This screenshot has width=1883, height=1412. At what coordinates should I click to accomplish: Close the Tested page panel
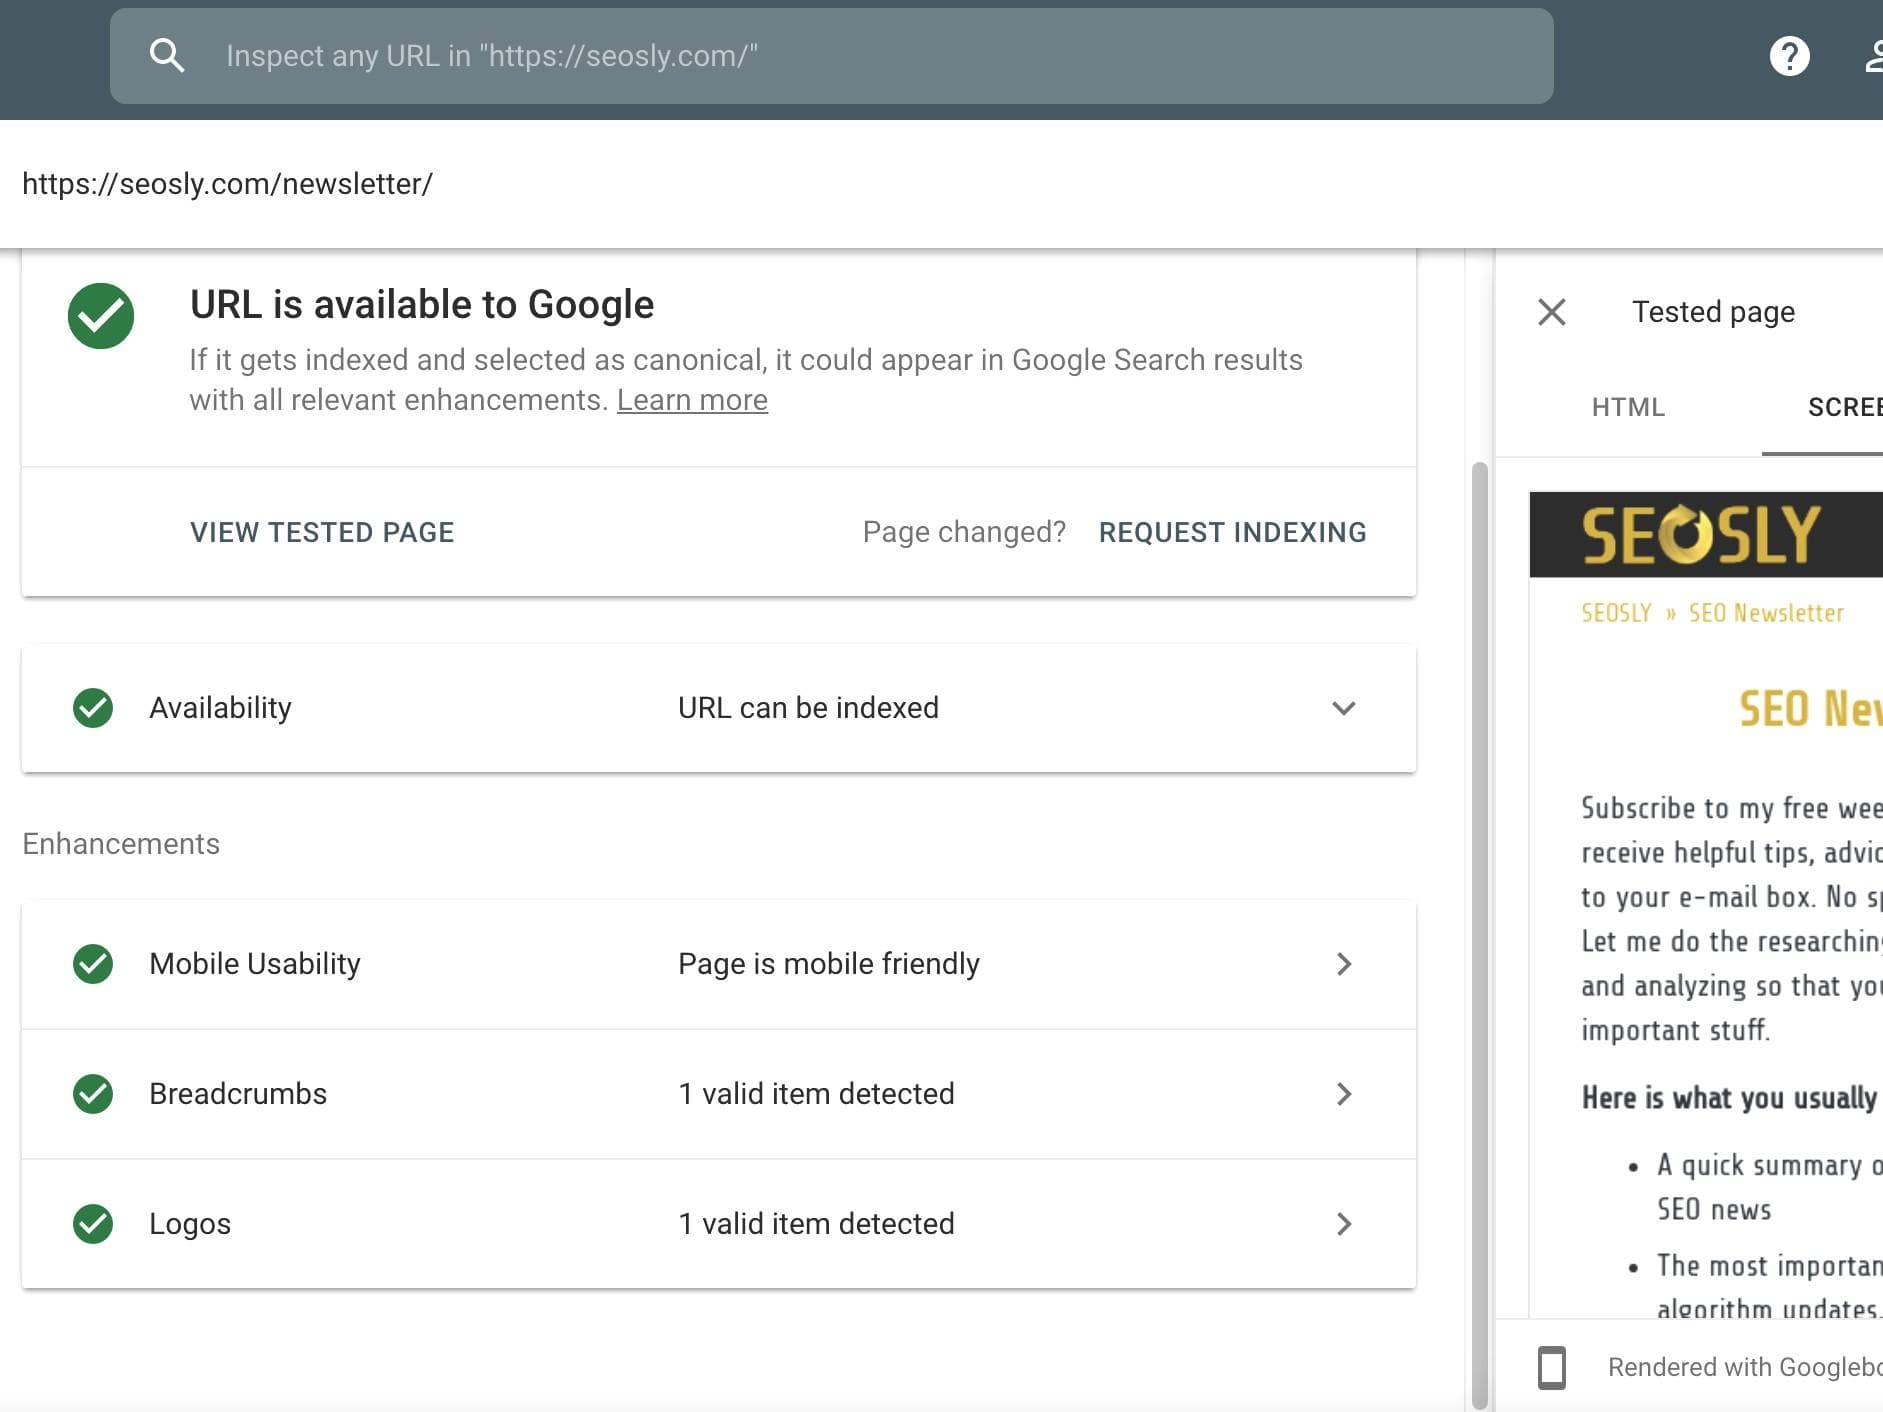tap(1552, 312)
